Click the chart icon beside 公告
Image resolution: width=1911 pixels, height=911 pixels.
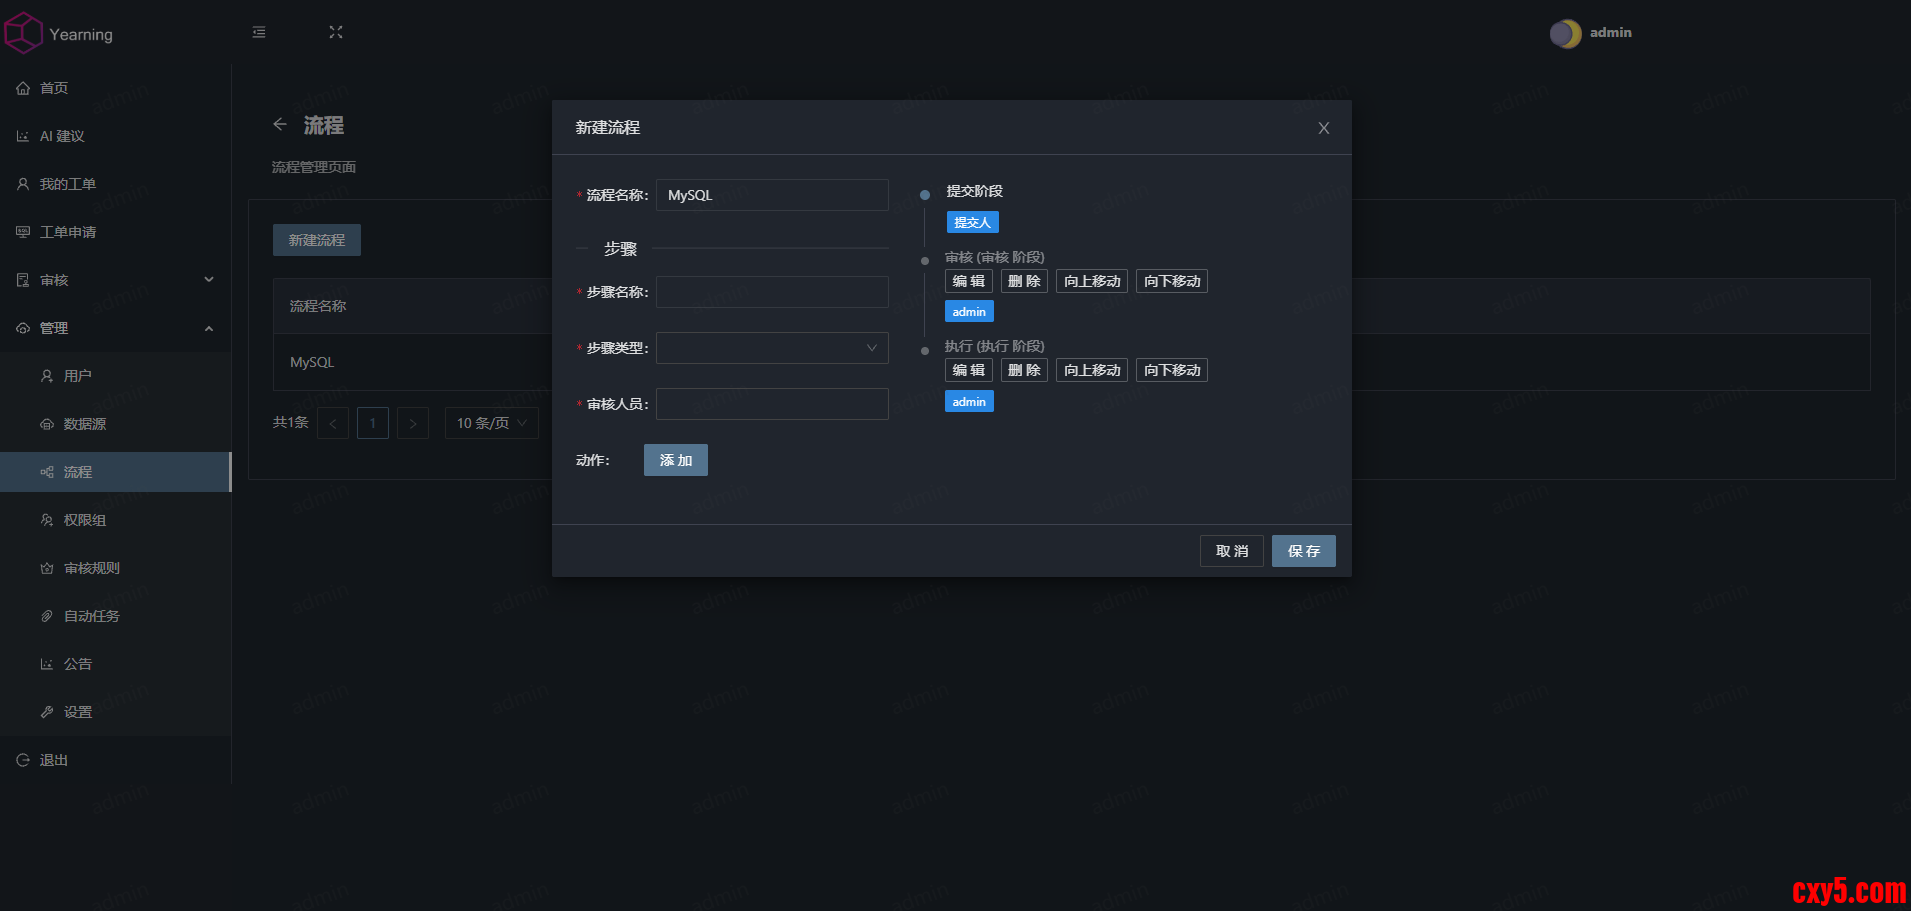coord(47,664)
